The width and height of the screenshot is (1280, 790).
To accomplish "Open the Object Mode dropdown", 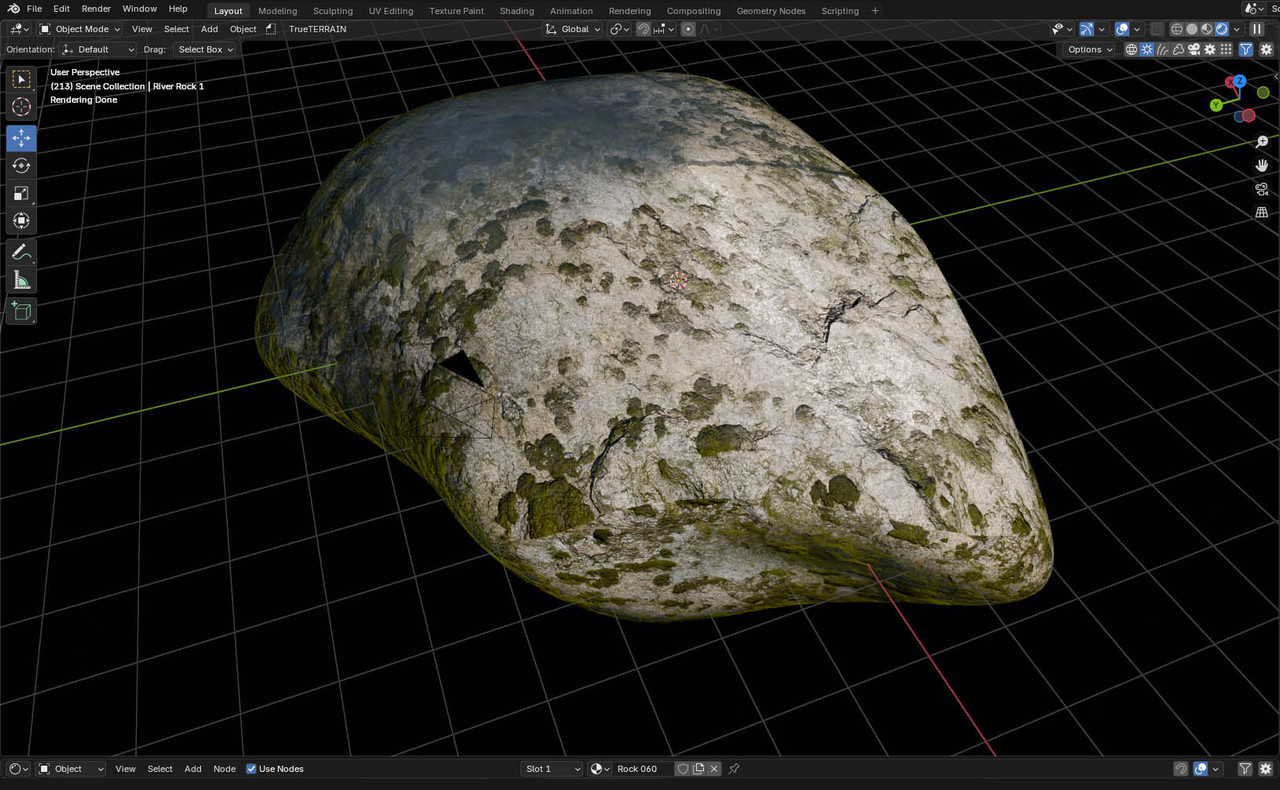I will pos(80,29).
